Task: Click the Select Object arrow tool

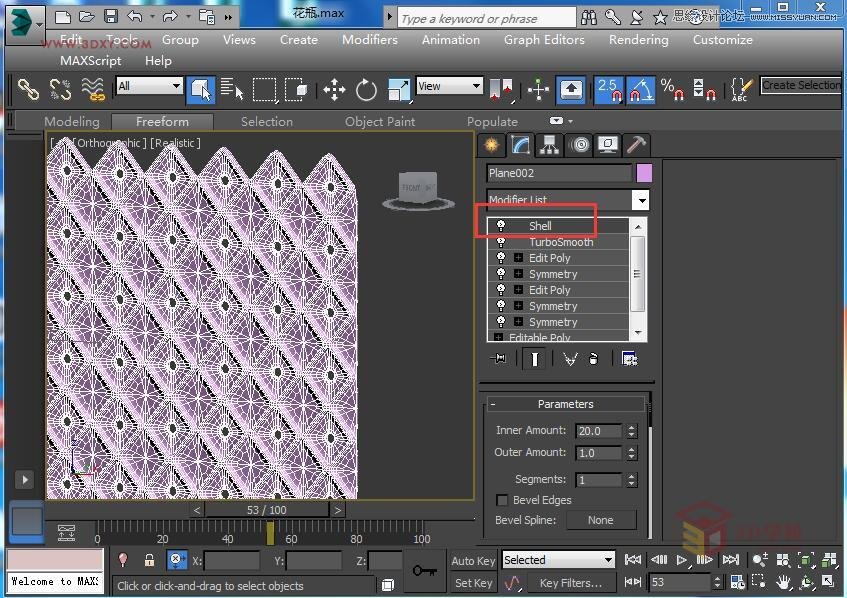Action: click(202, 89)
